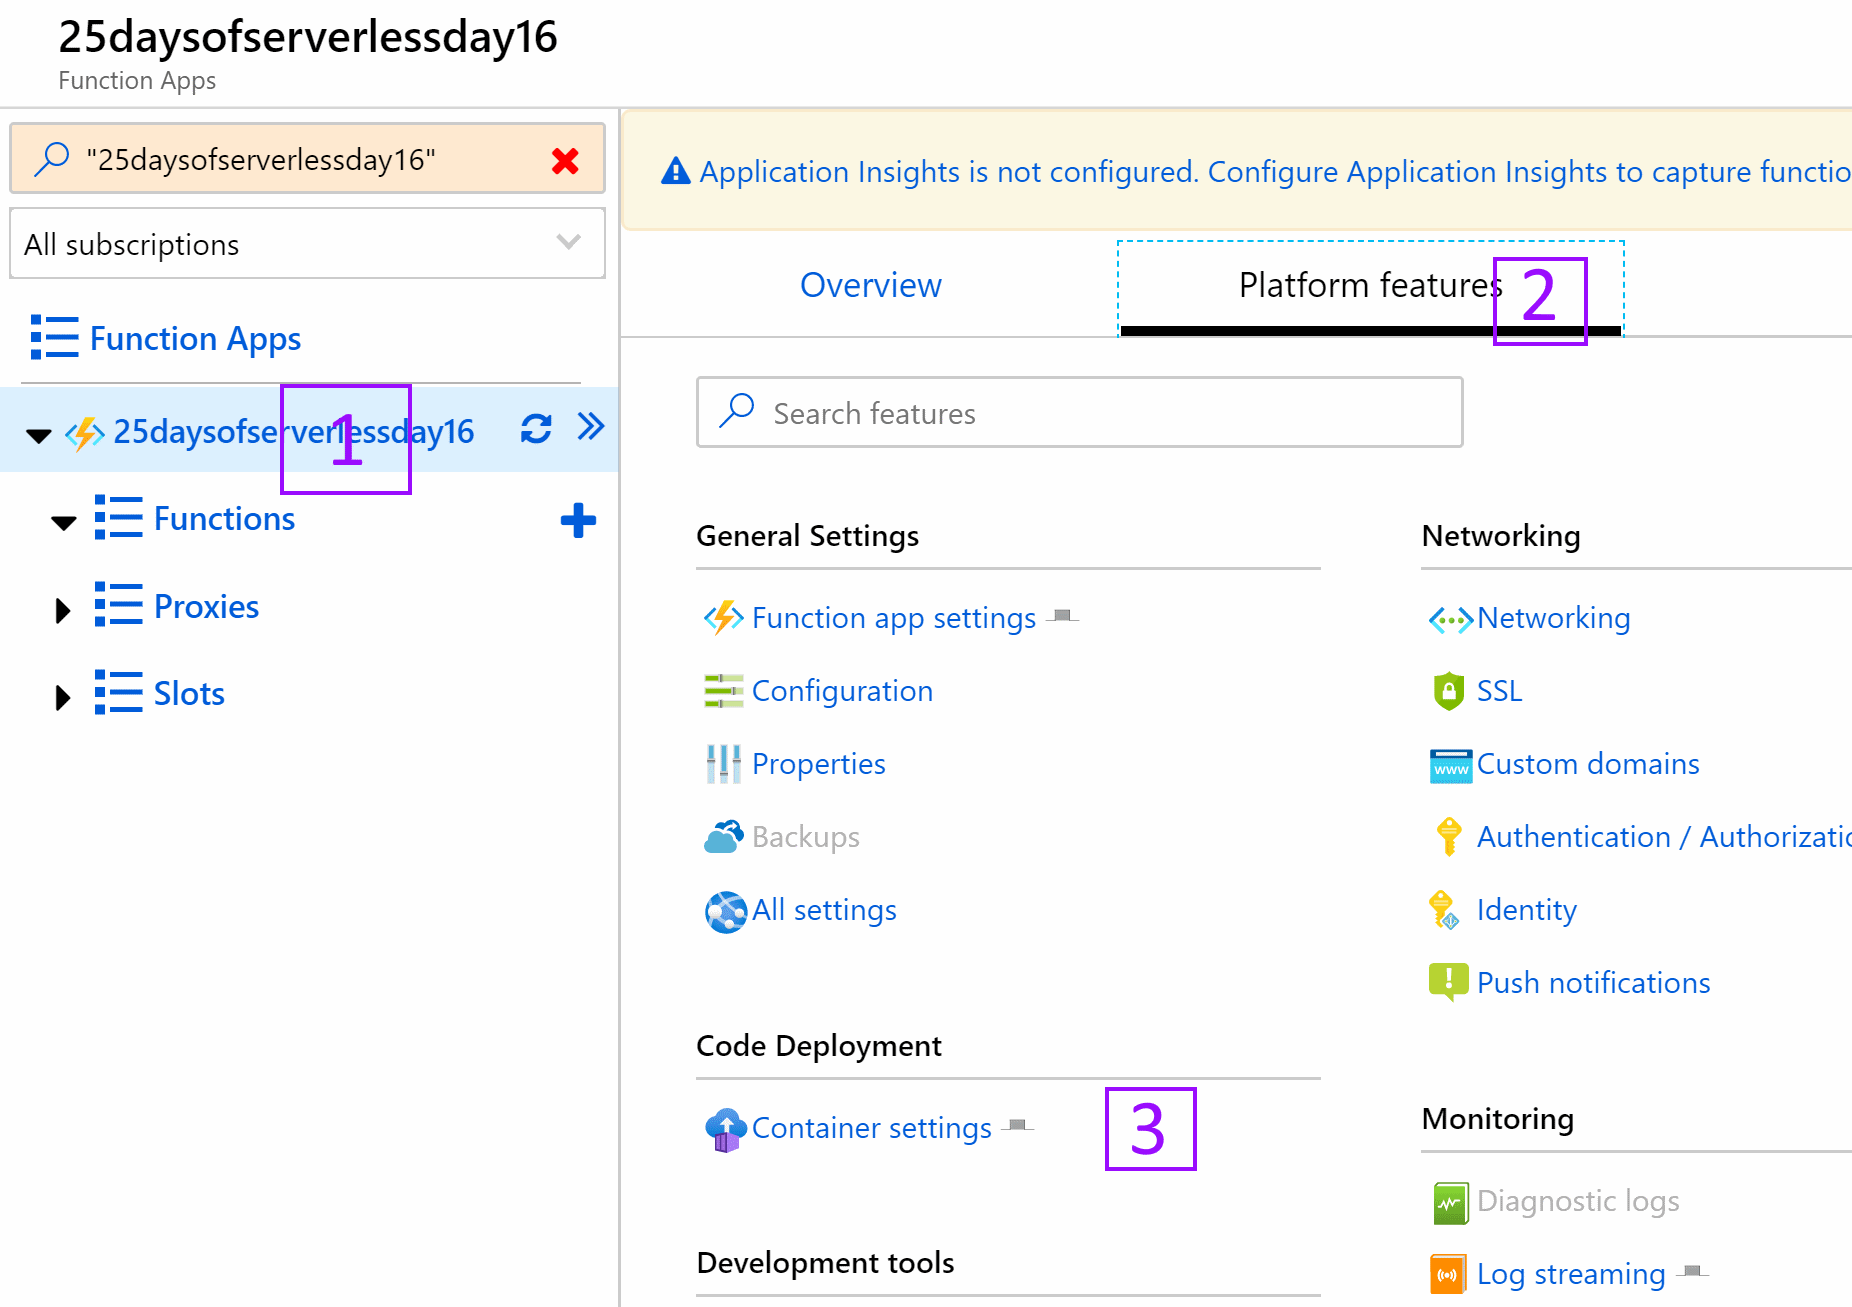This screenshot has height=1307, width=1852.
Task: Expand the Slots tree node
Action: point(63,696)
